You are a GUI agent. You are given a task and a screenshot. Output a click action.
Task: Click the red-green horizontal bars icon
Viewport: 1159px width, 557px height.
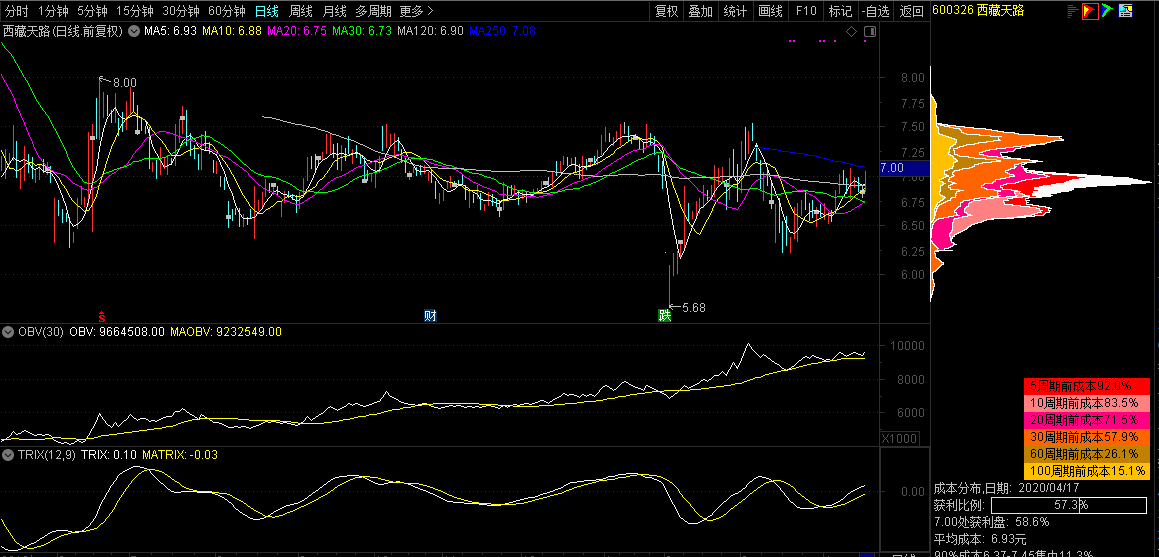[1072, 10]
